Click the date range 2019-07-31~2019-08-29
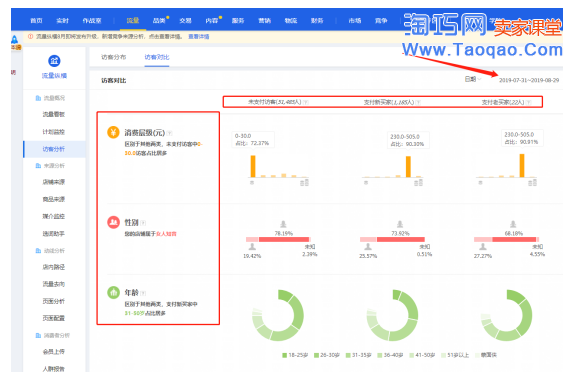 pos(529,80)
